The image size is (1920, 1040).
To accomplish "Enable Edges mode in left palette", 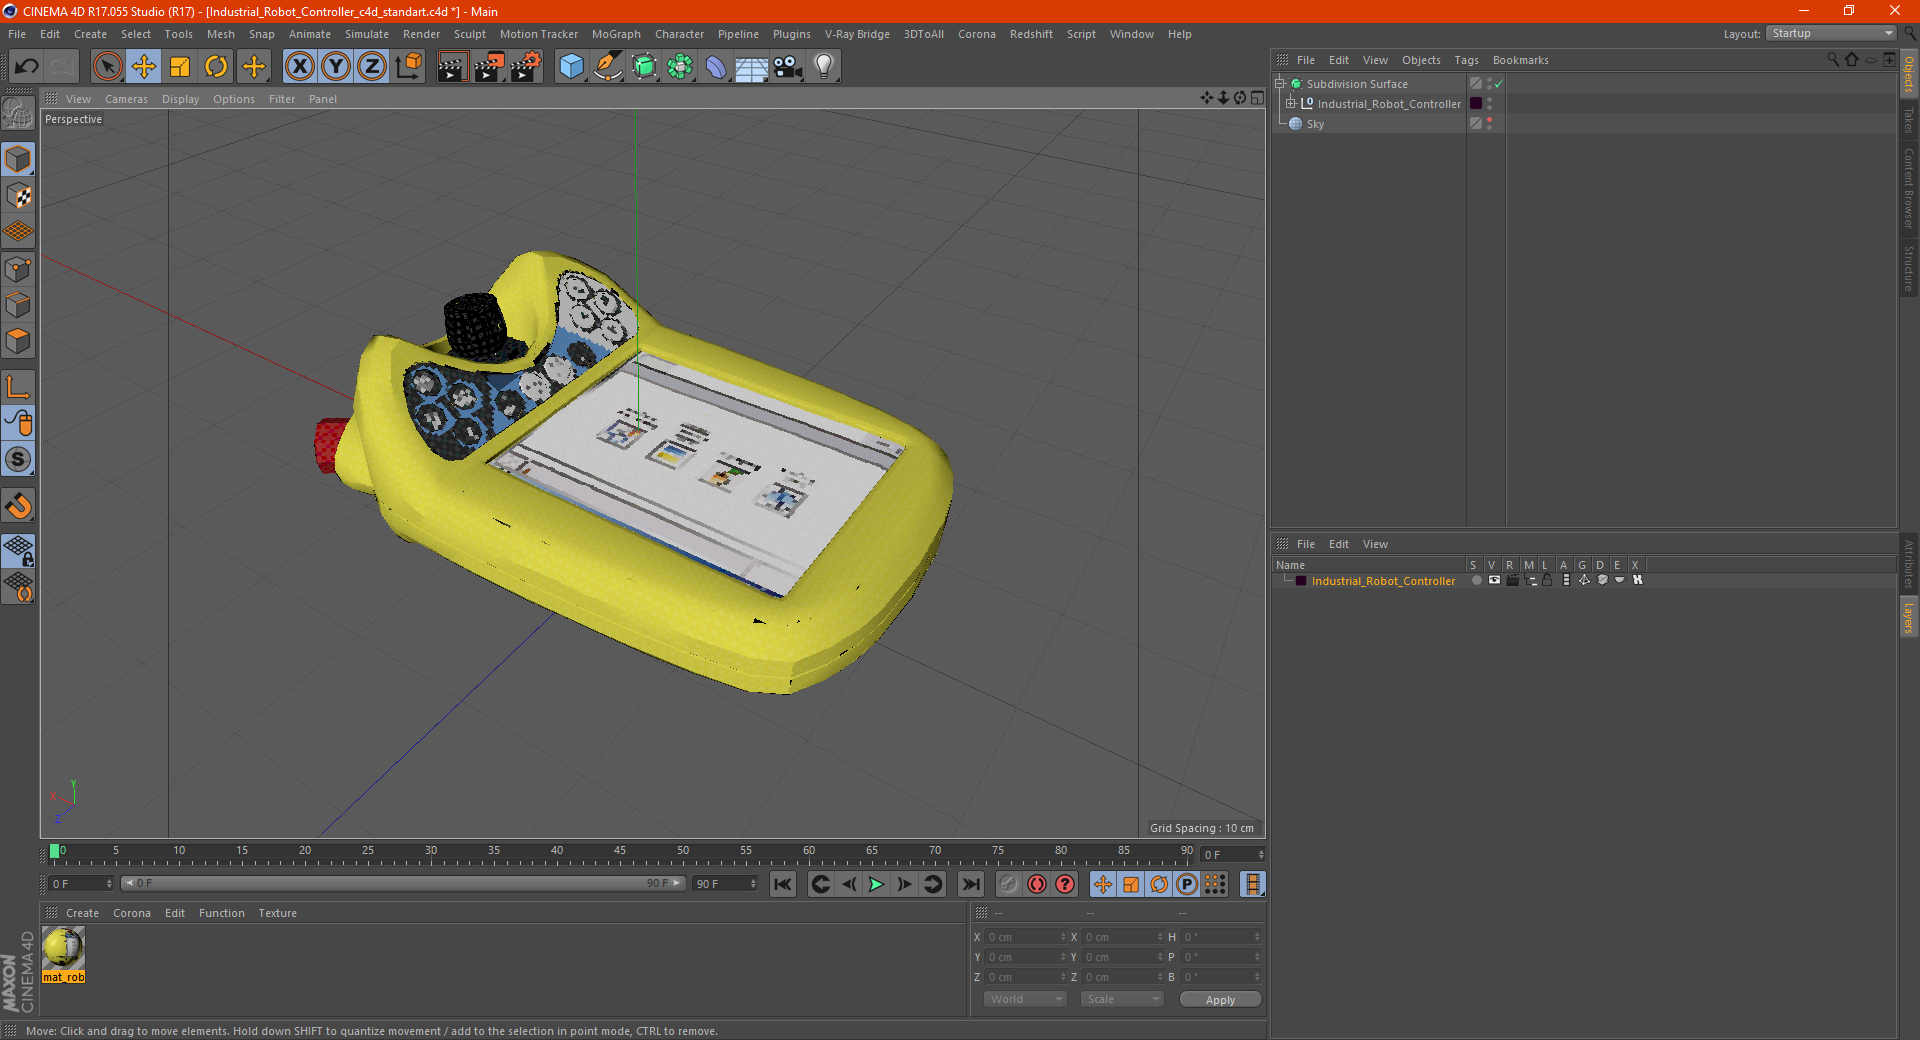I will click(18, 305).
